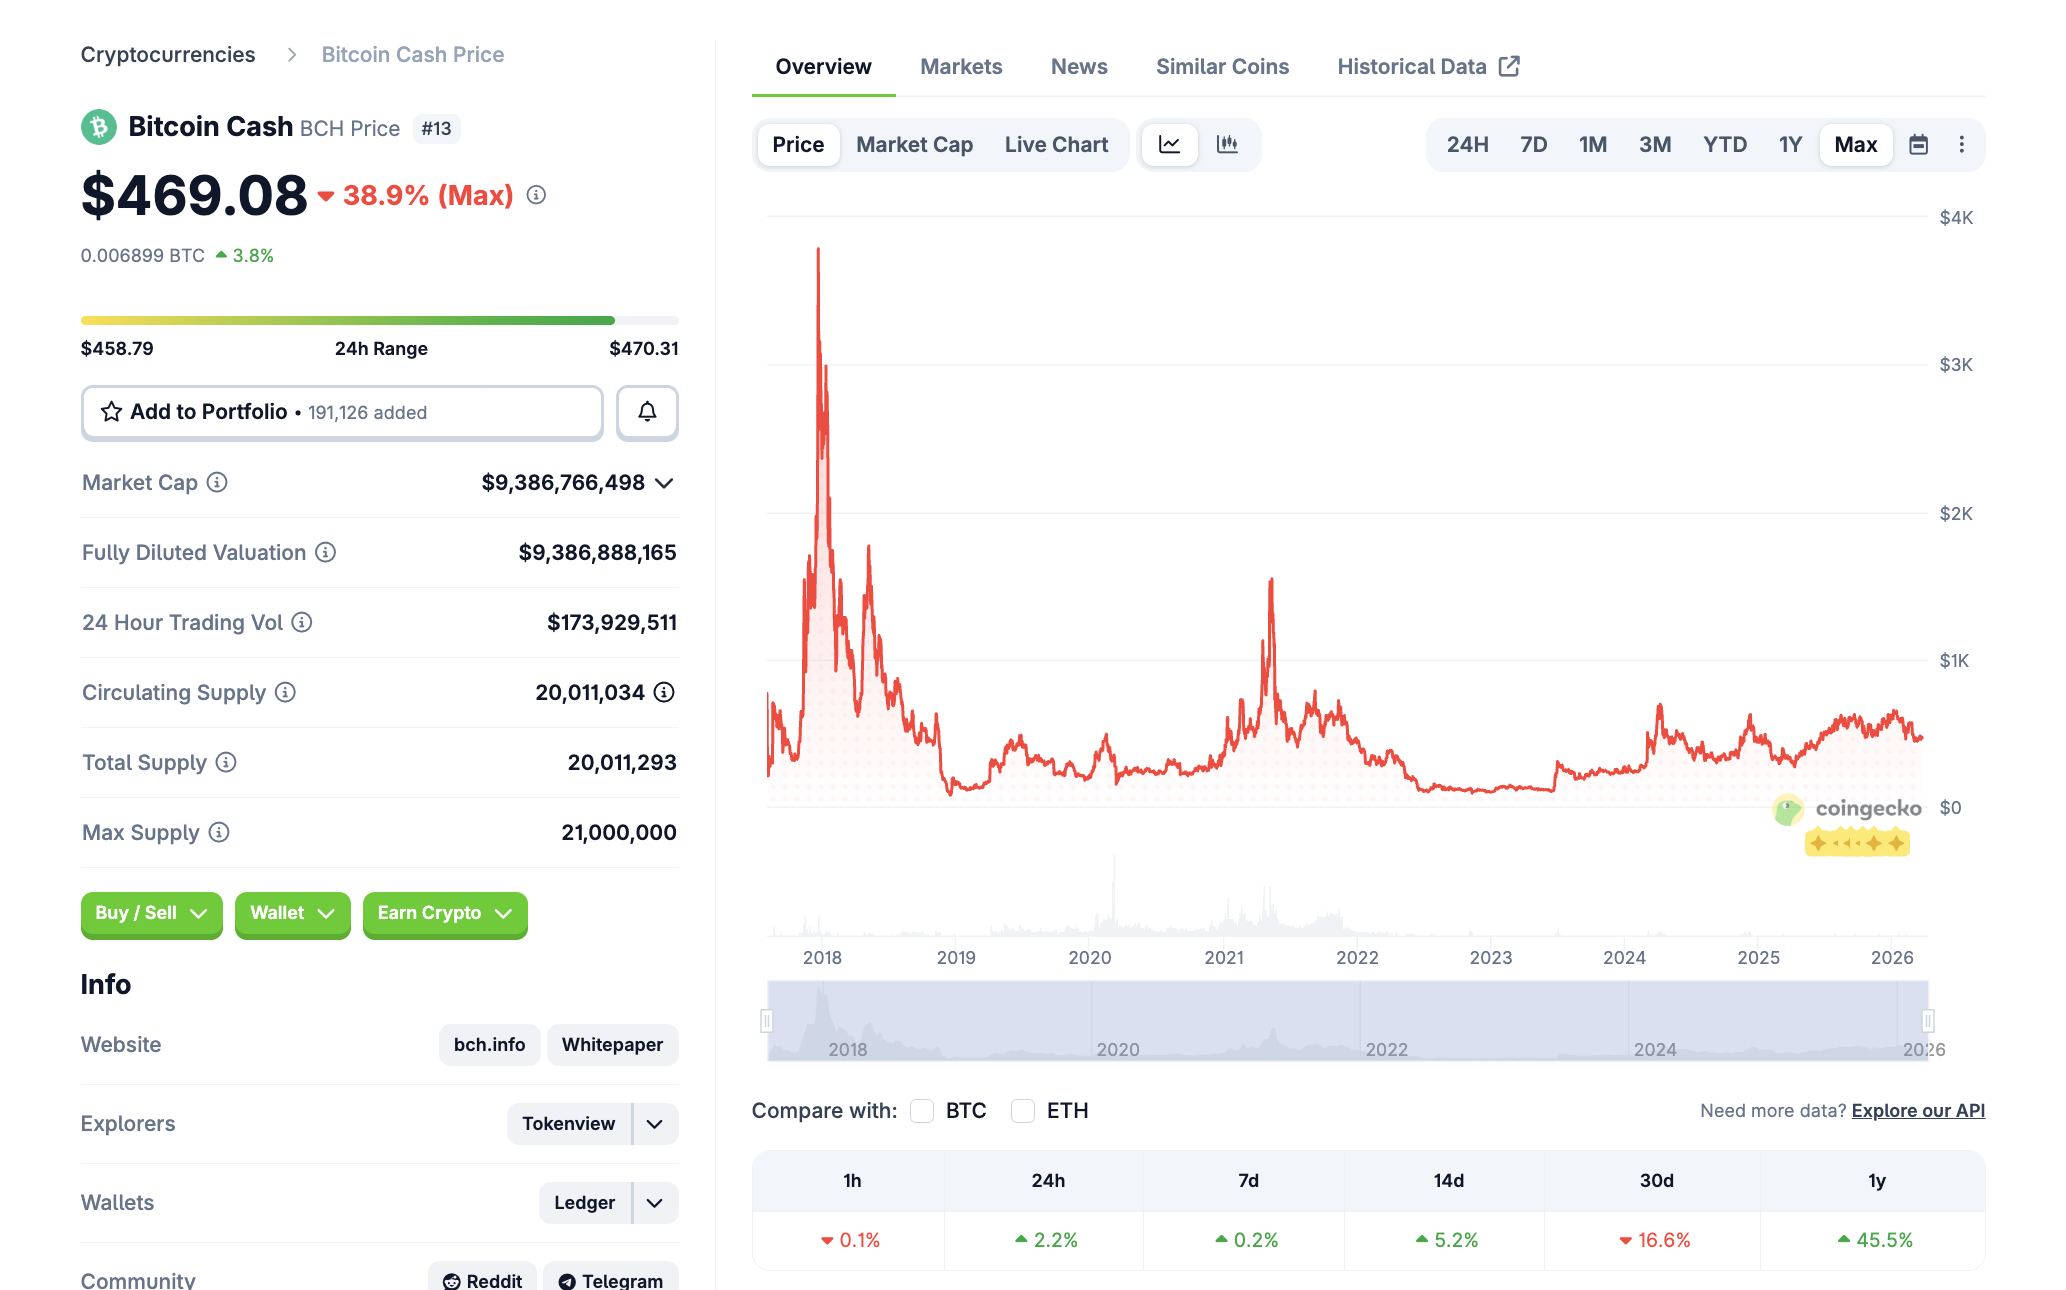Screen dimensions: 2066x1290
Task: Expand the Market Cap row chevron
Action: (x=664, y=483)
